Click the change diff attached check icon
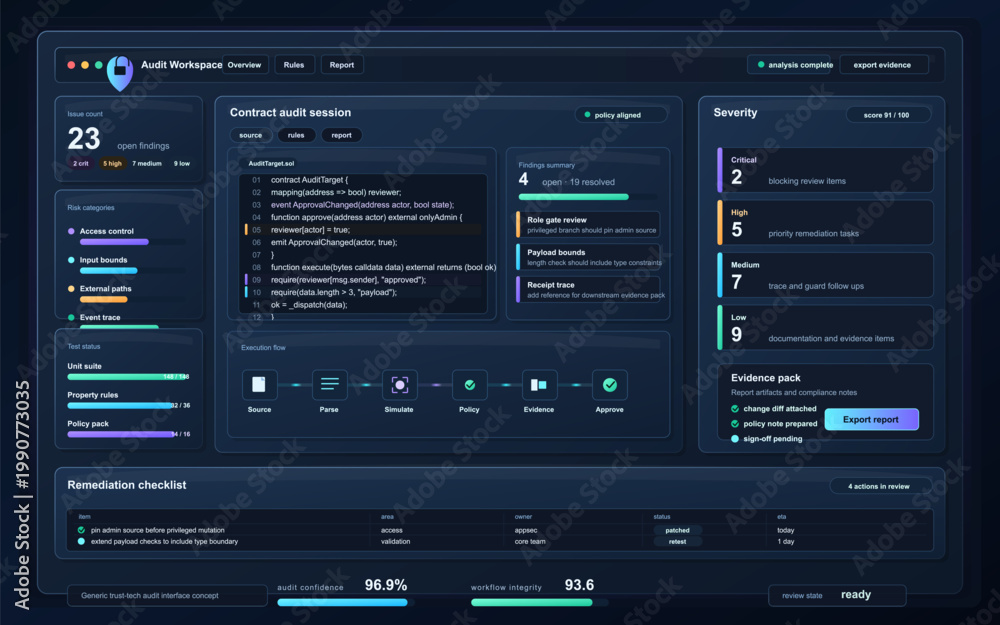This screenshot has height=625, width=1000. [735, 409]
